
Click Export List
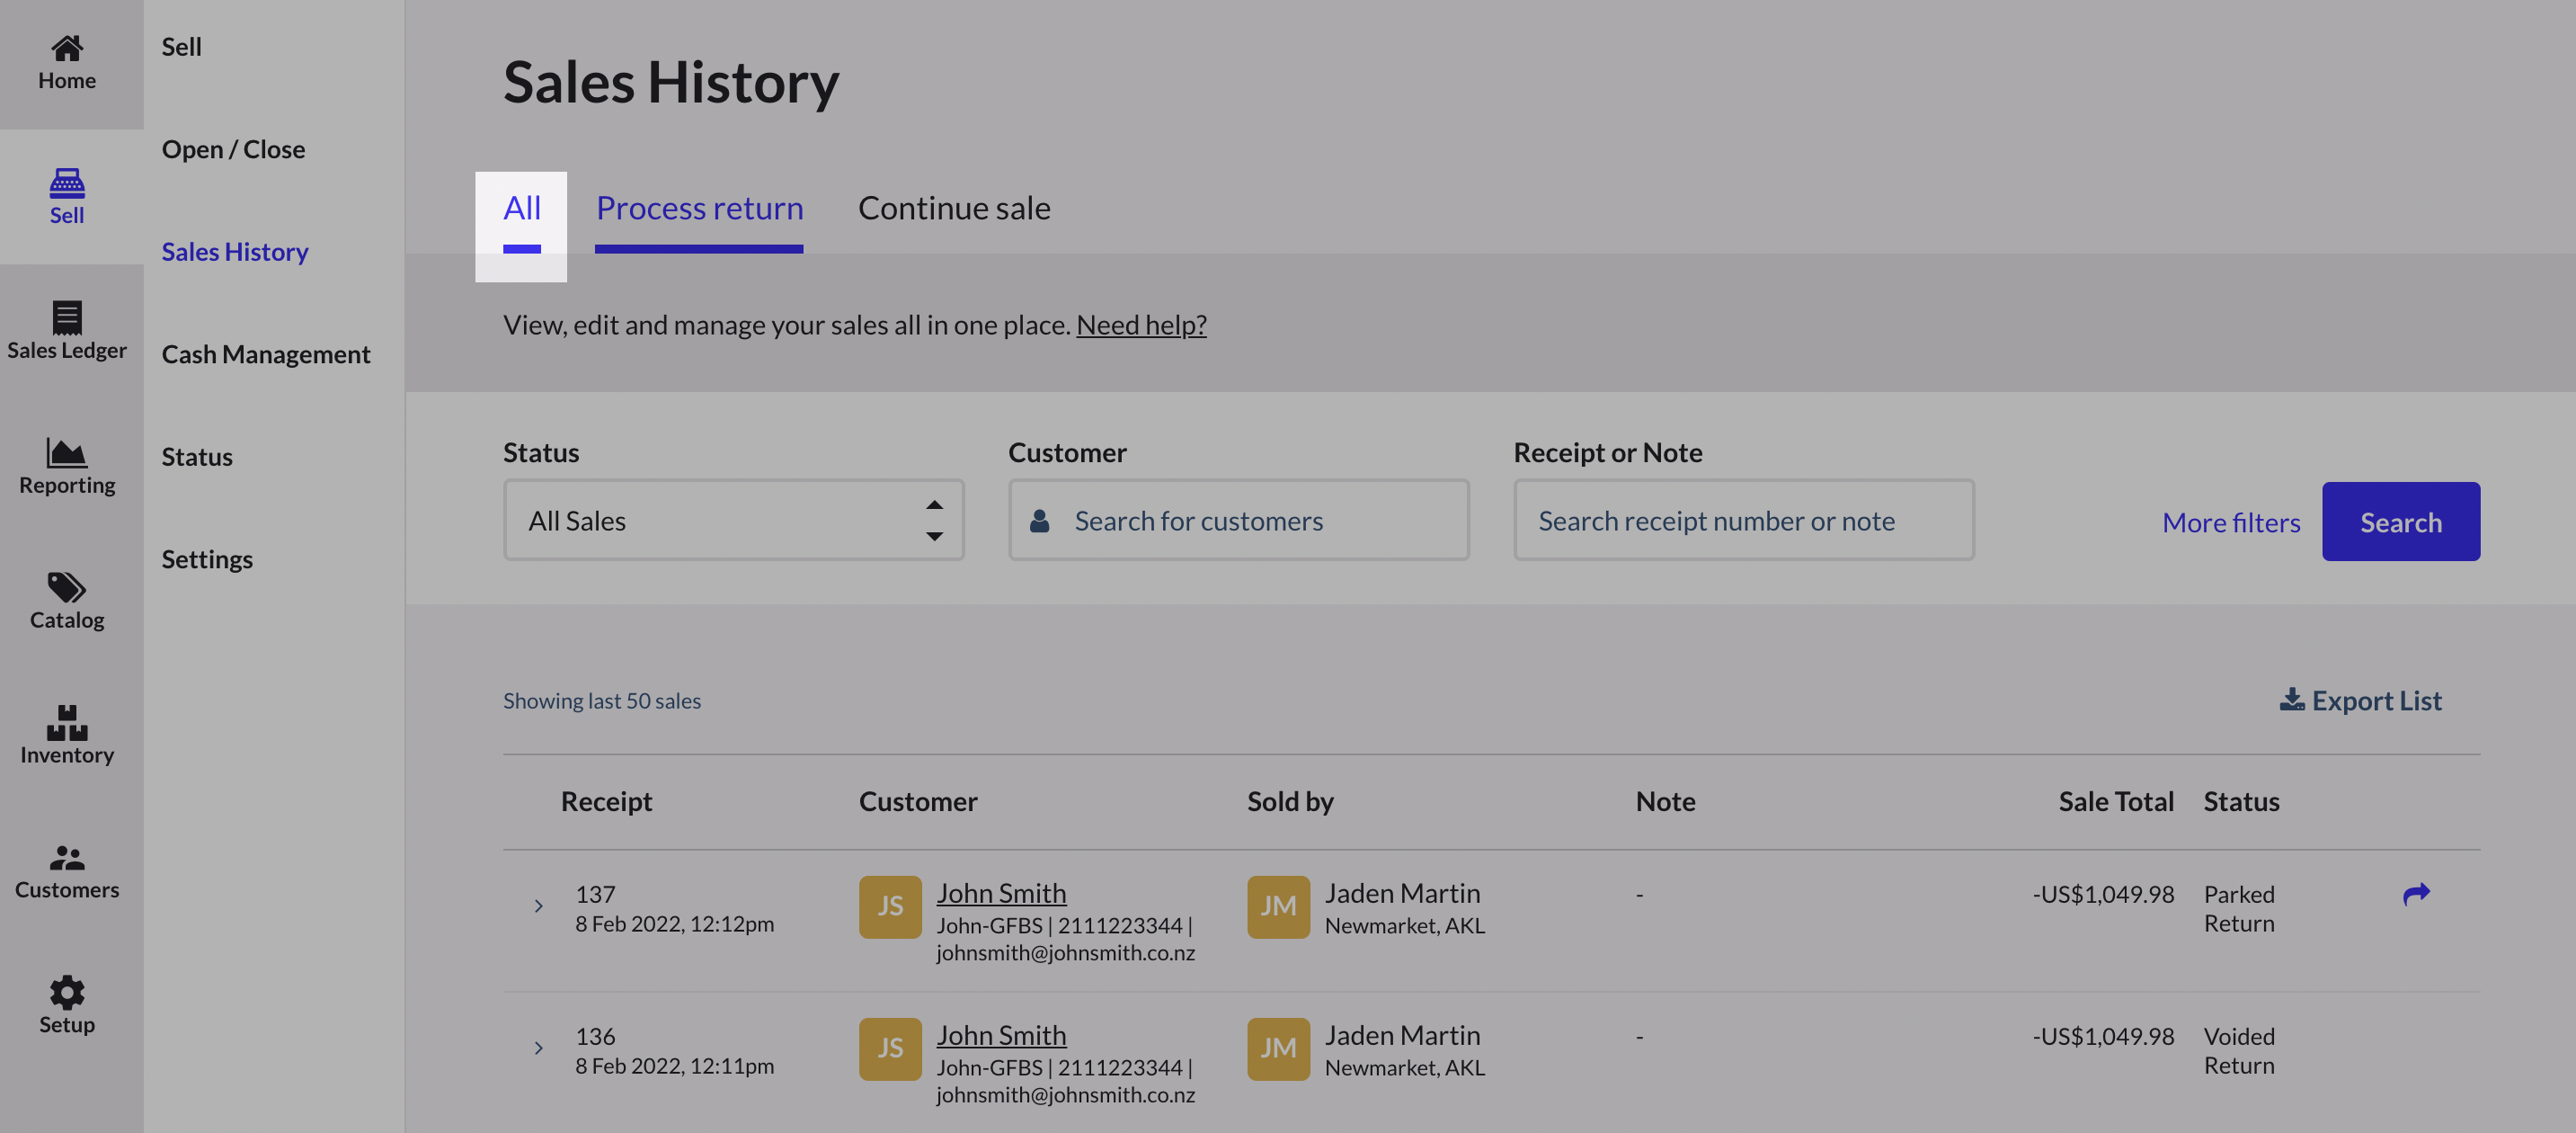[x=2361, y=701]
